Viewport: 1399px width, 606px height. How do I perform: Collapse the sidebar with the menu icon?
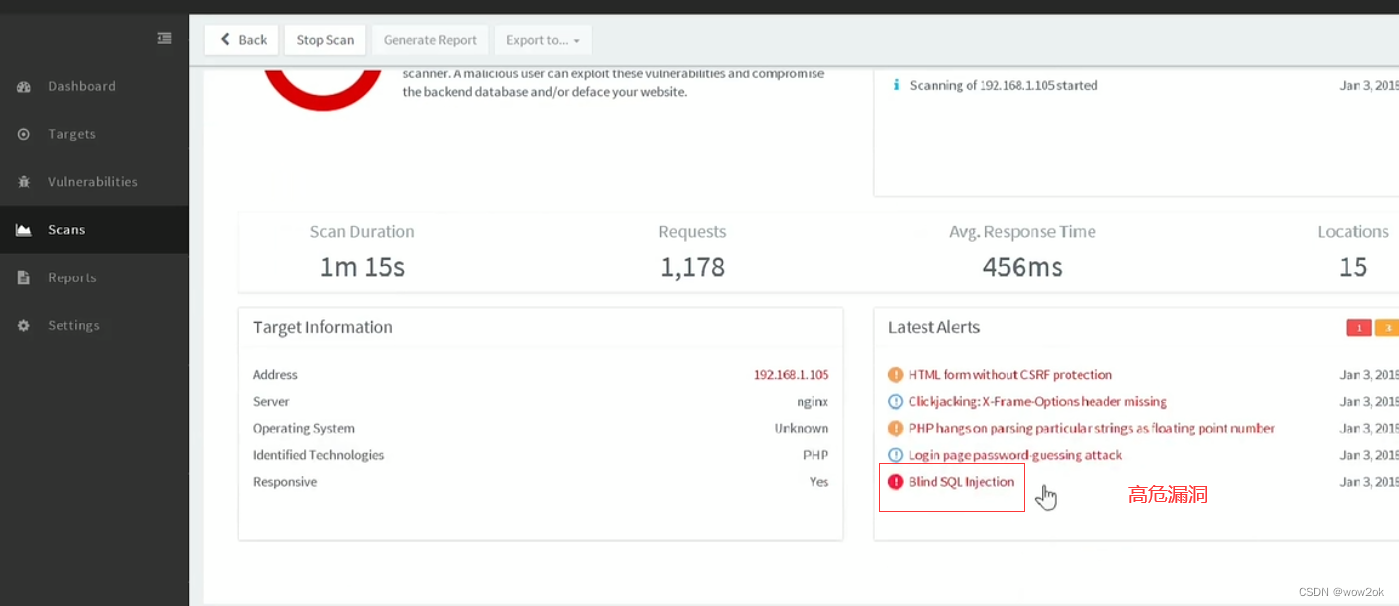[x=165, y=38]
